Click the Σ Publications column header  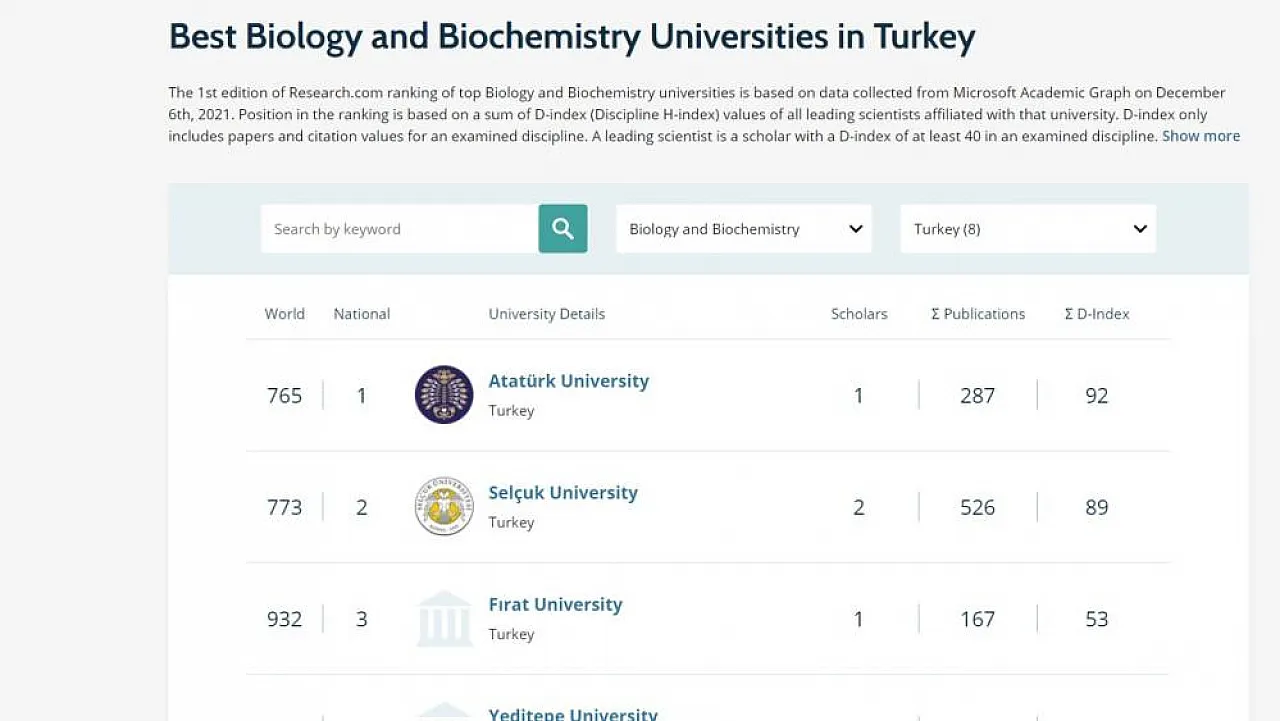pos(978,314)
